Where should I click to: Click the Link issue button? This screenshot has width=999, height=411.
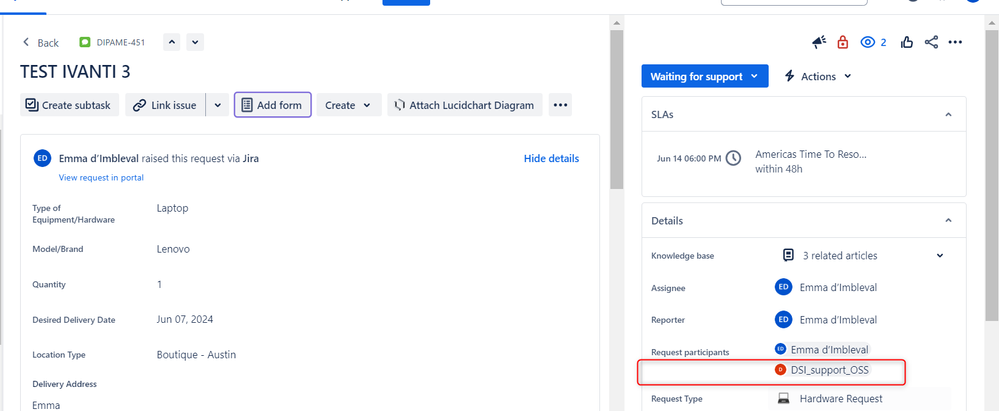165,105
